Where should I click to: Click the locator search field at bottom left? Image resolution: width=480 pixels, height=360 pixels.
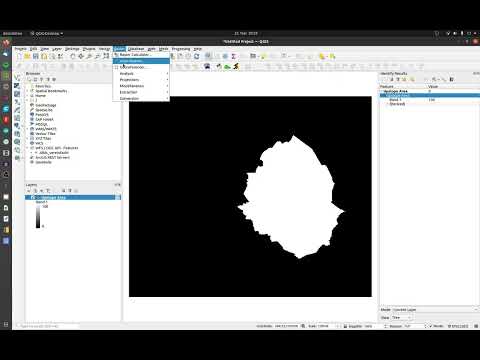coord(48,326)
